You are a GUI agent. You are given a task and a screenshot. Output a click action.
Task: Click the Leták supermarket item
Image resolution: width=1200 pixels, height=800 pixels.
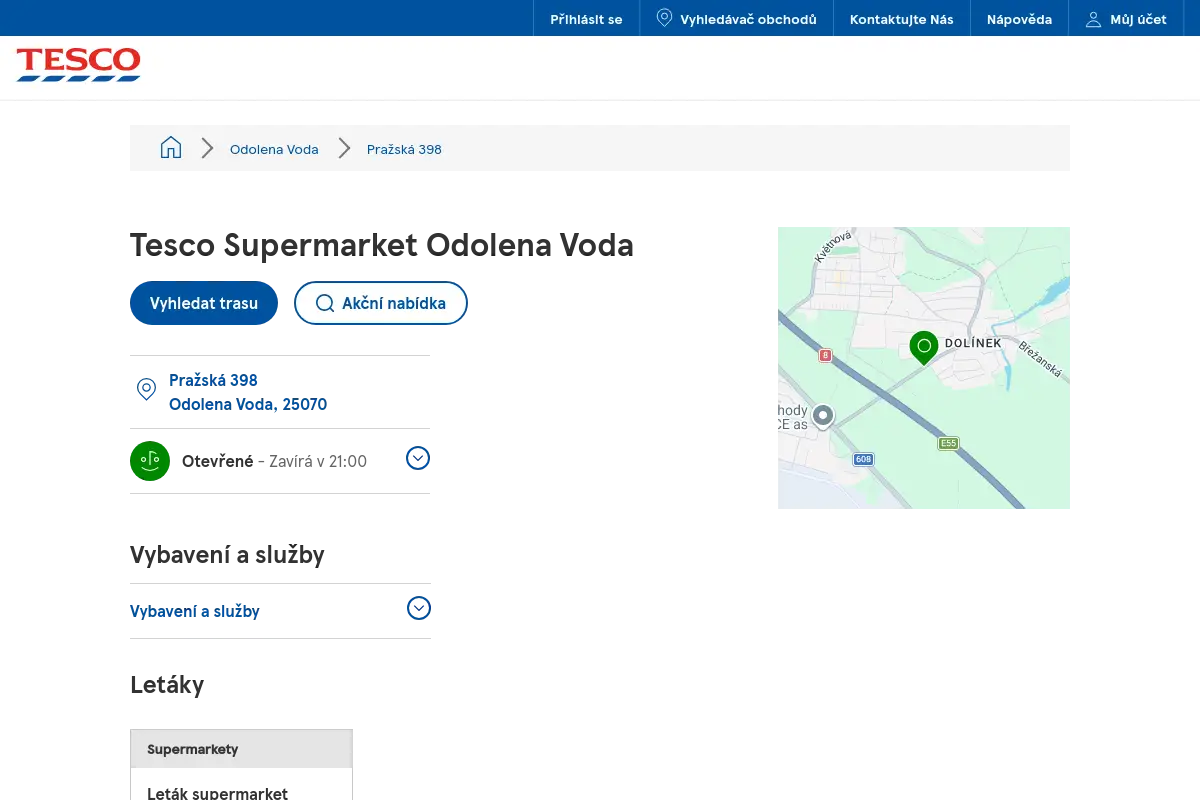tap(217, 793)
